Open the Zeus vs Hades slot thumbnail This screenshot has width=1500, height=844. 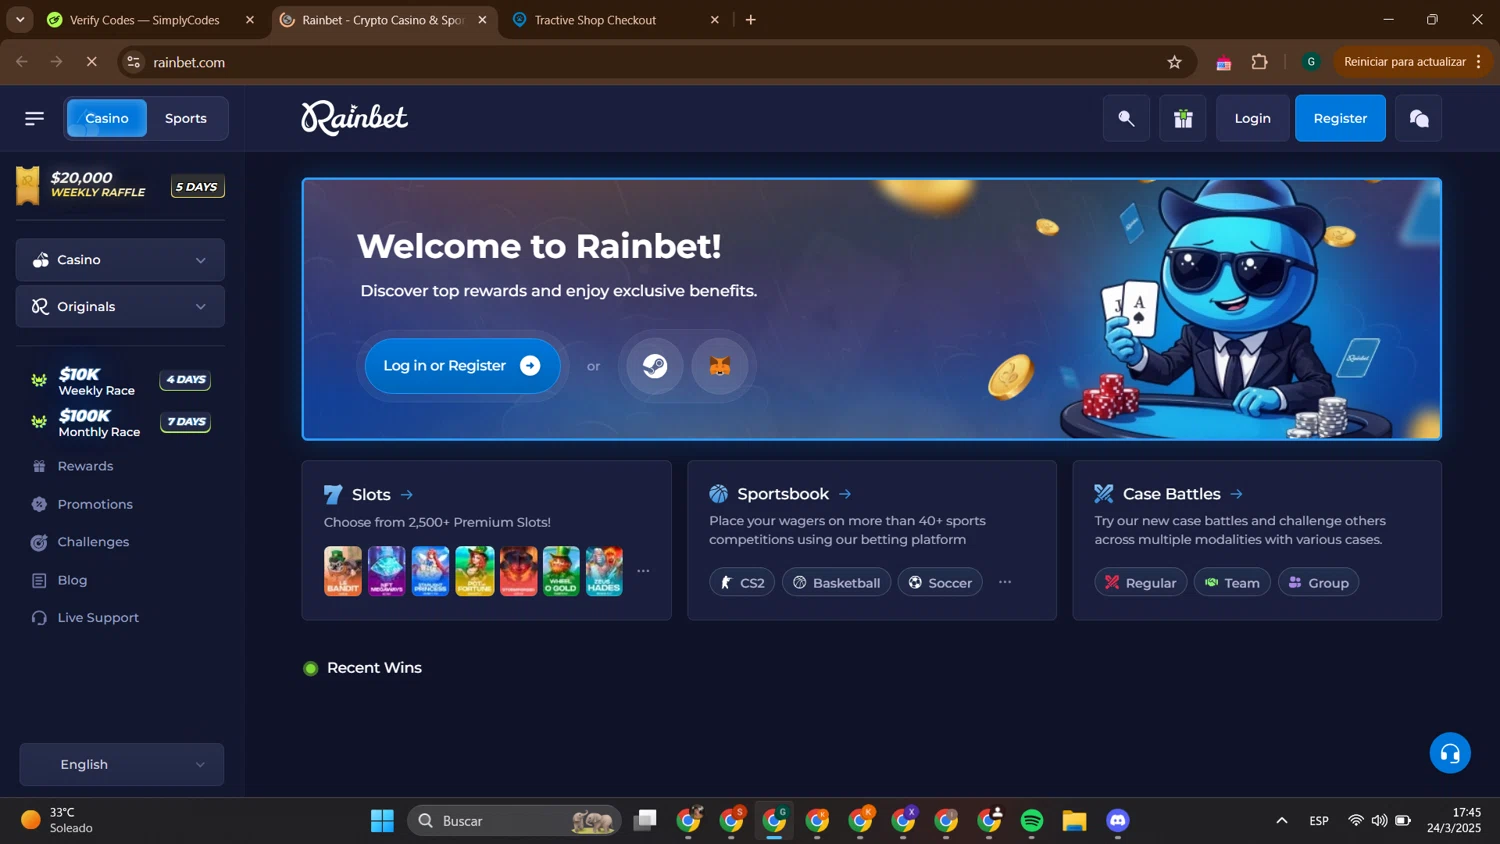[604, 571]
